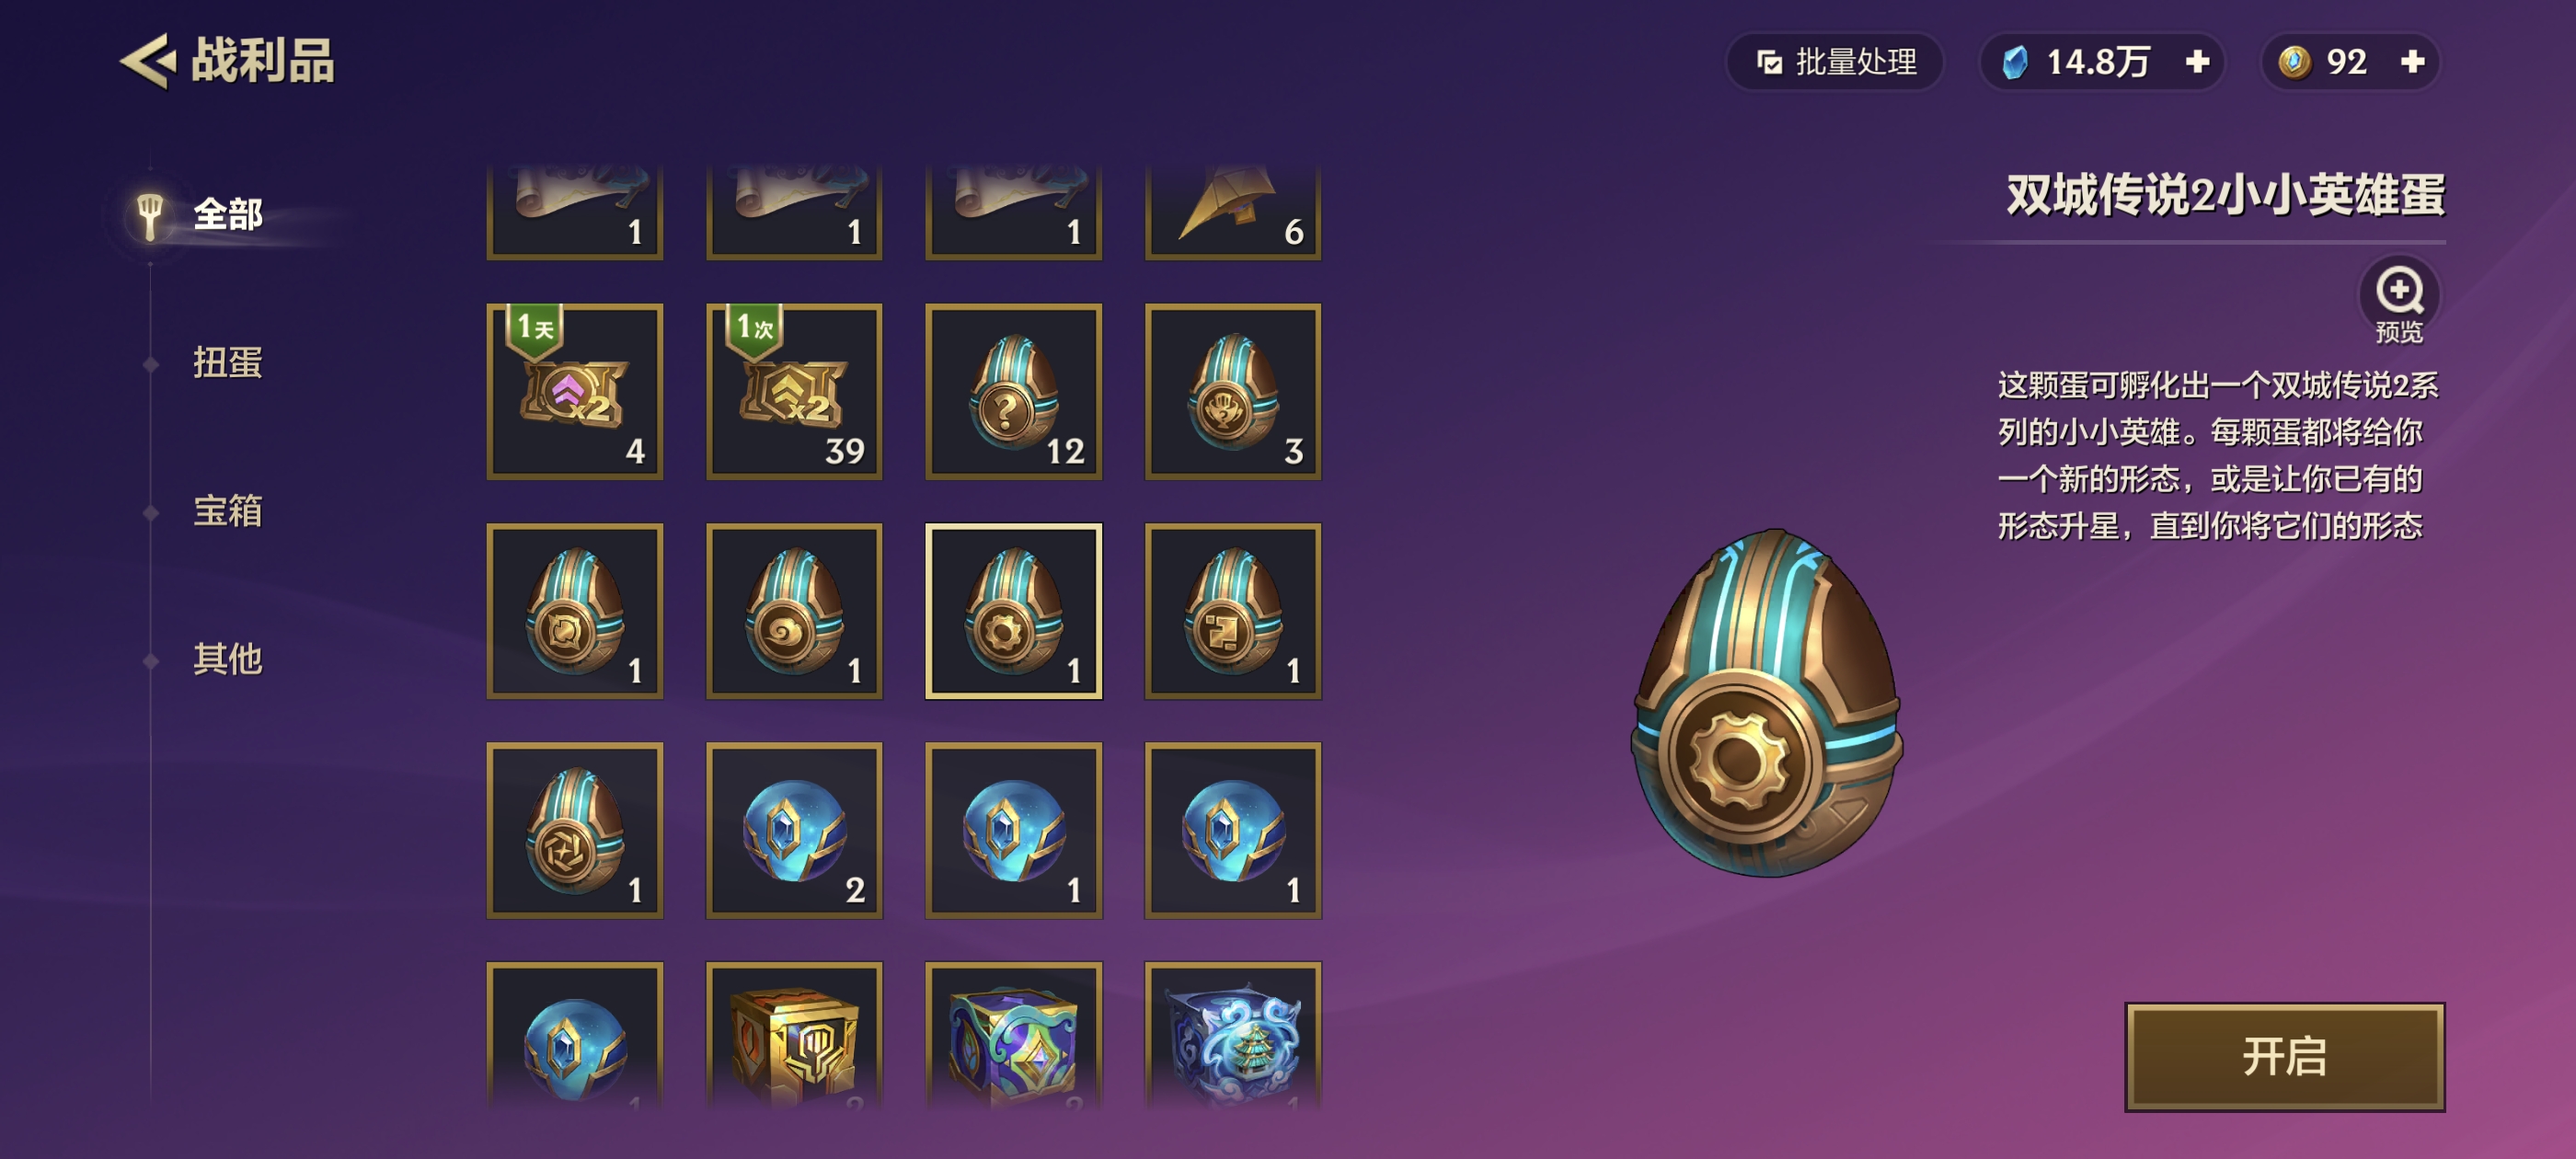Add blue essence with plus icon
Image resolution: width=2576 pixels, height=1159 pixels.
(x=2197, y=62)
